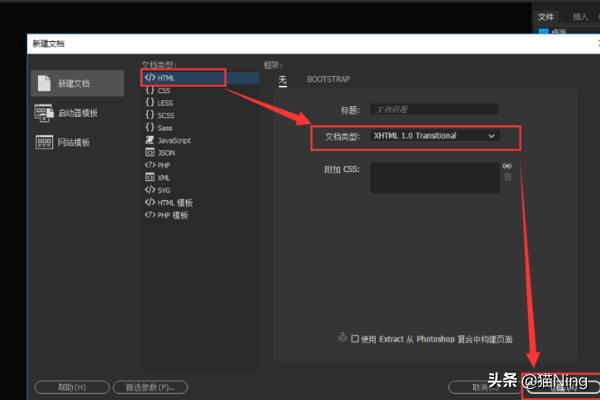Viewport: 600px width, 400px height.
Task: Choose LESS document type
Action: pyautogui.click(x=159, y=103)
